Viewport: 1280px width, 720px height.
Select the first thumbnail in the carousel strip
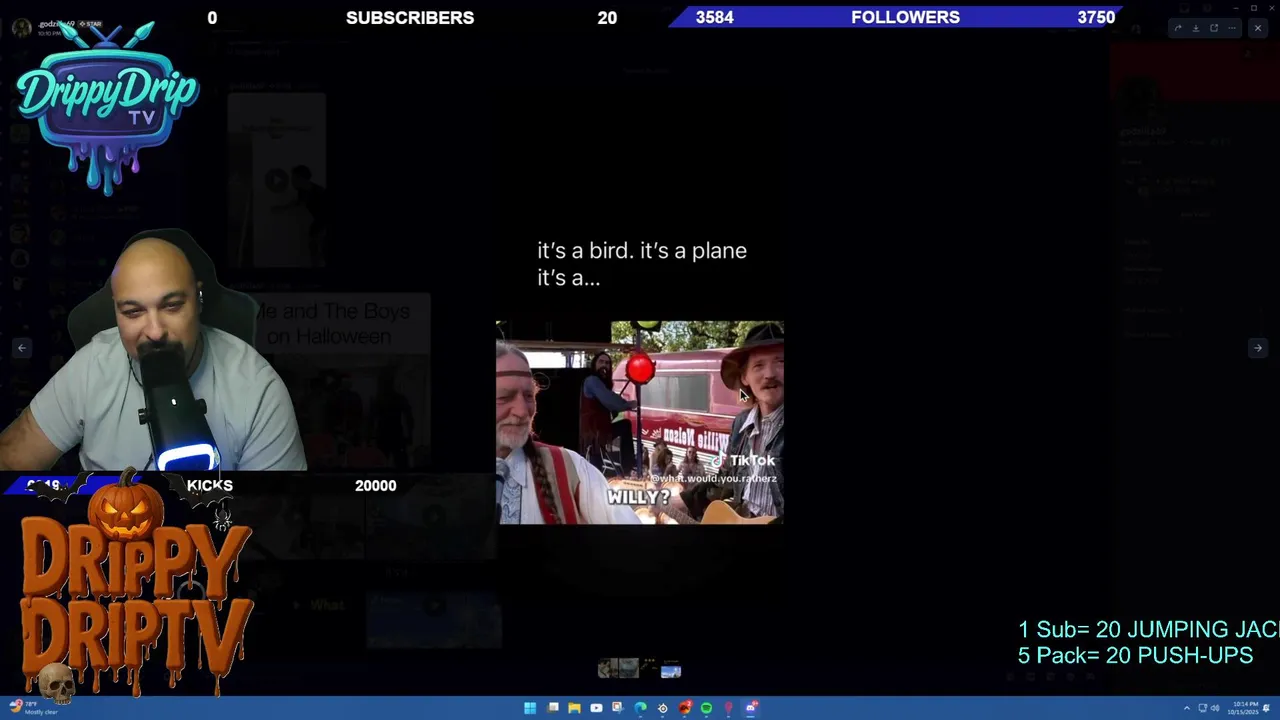(608, 668)
